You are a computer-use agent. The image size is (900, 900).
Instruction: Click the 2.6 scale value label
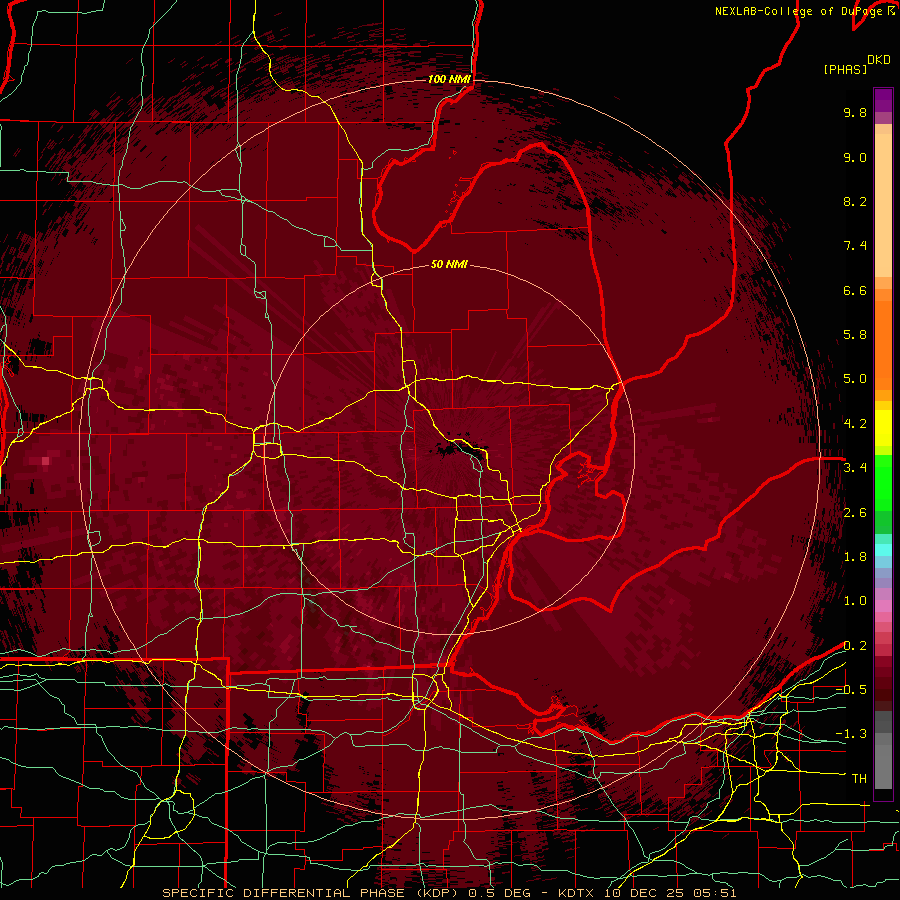pyautogui.click(x=855, y=513)
